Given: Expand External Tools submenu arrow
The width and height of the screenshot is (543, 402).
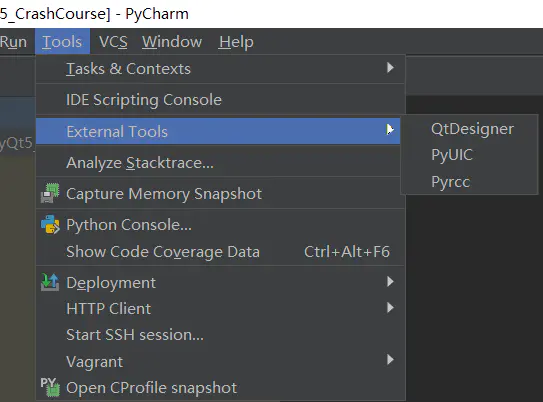Looking at the screenshot, I should coord(390,129).
